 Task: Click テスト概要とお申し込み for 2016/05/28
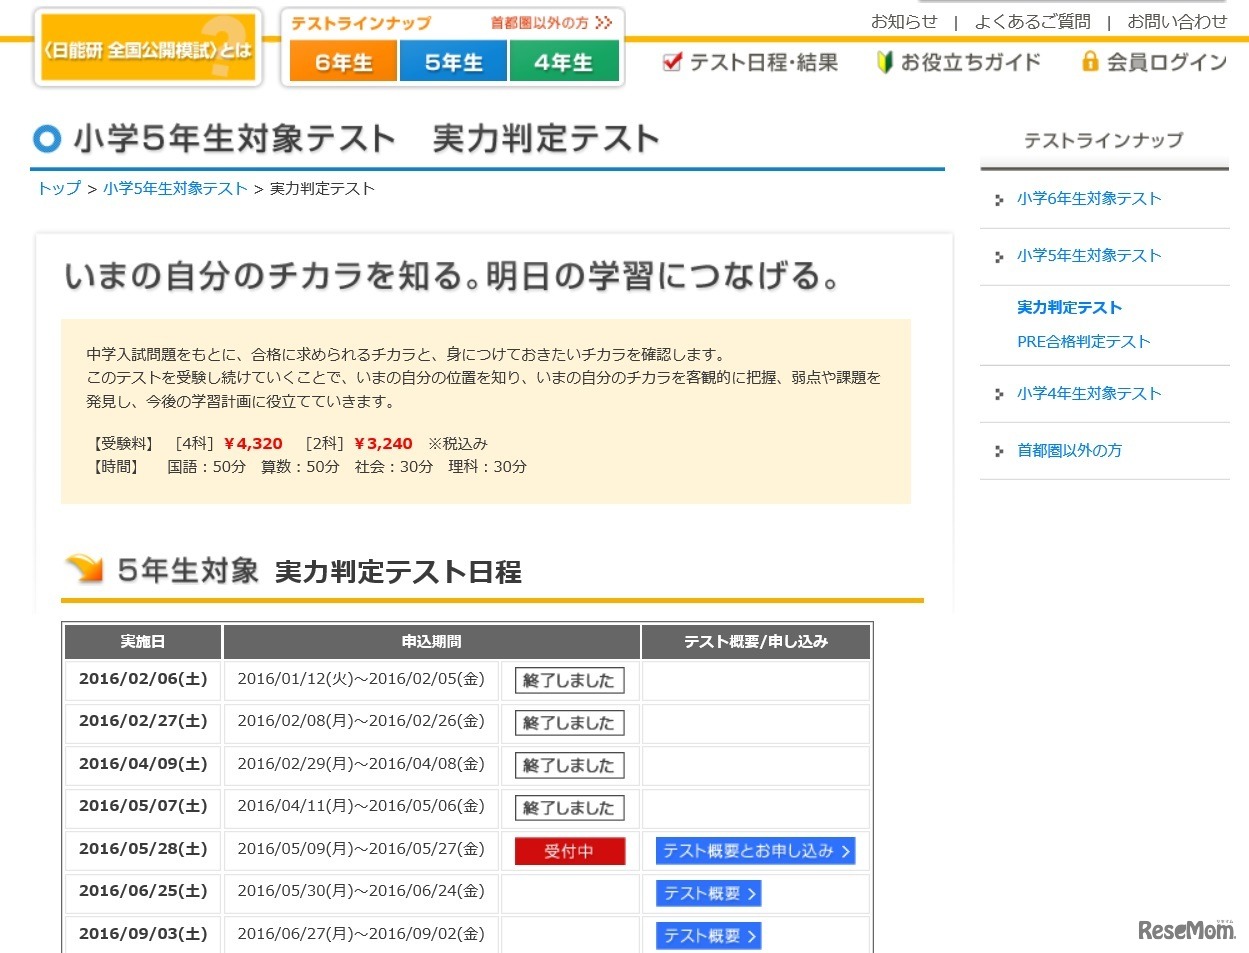pyautogui.click(x=755, y=850)
